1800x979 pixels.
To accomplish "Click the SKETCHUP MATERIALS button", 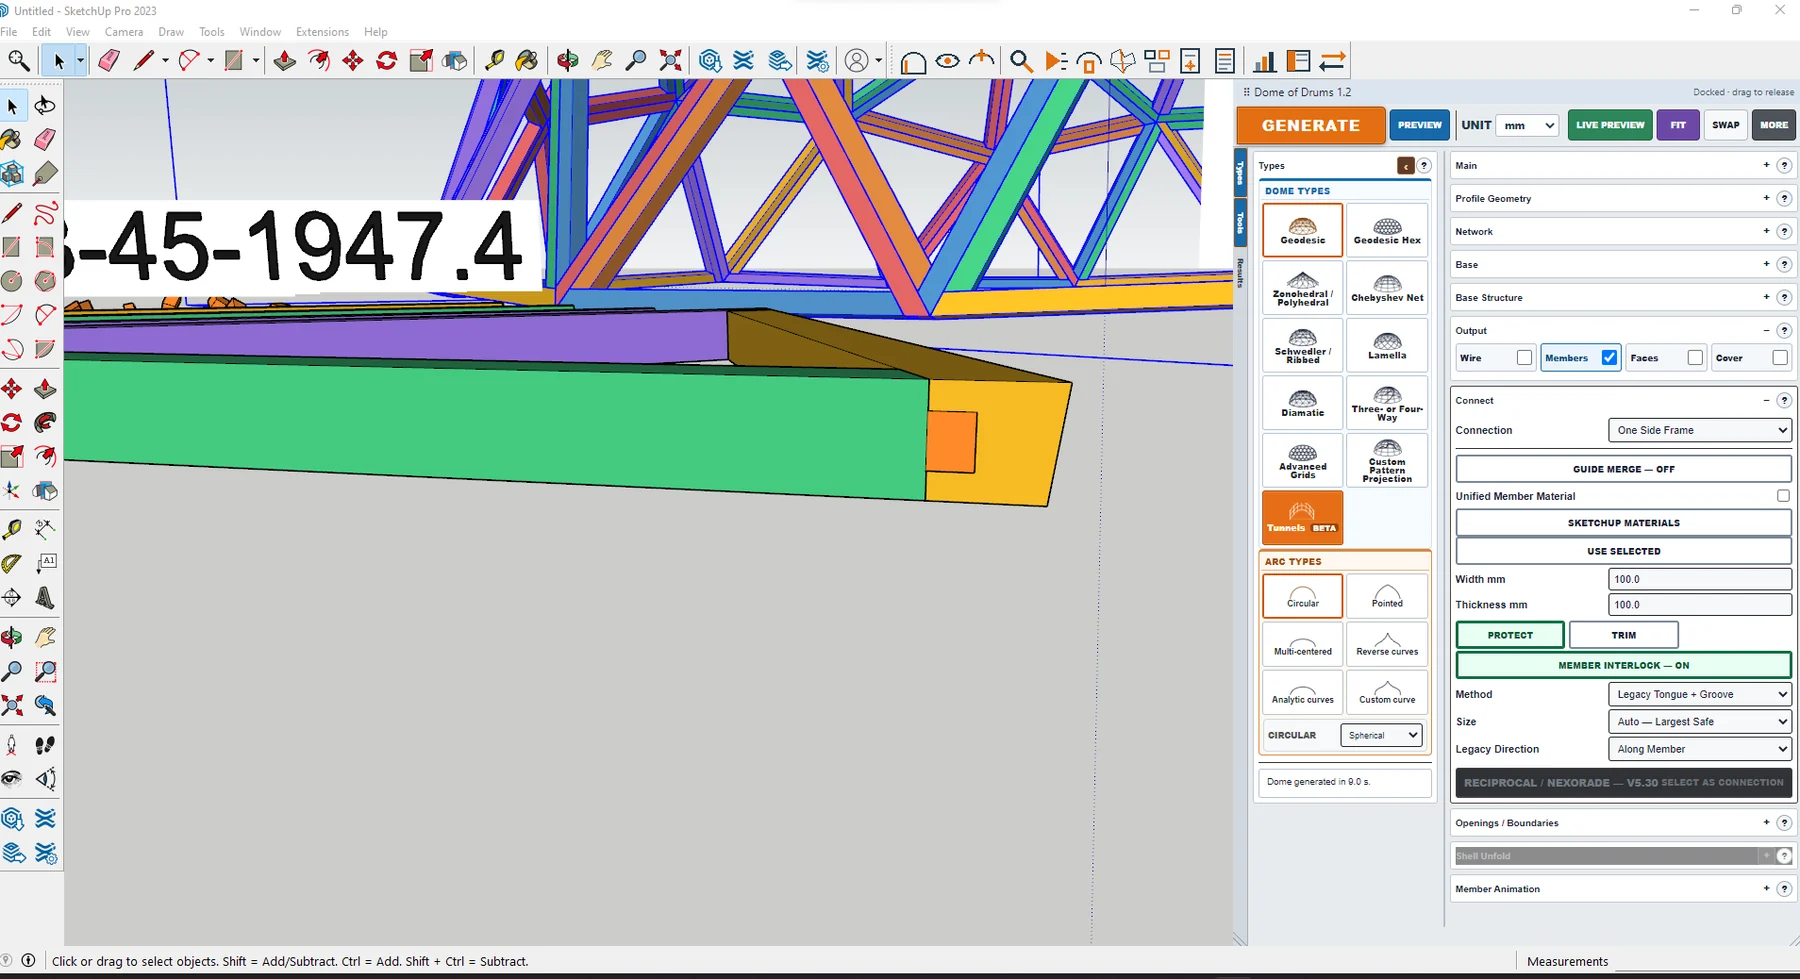I will pos(1623,523).
